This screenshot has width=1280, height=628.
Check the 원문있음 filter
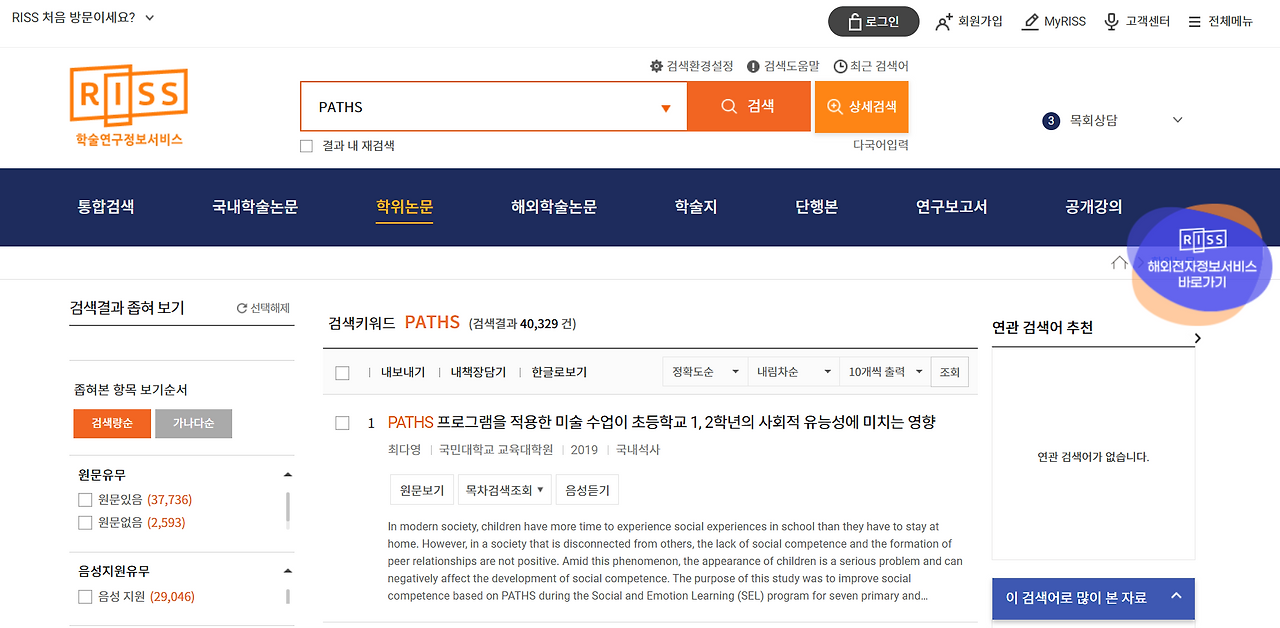[x=85, y=499]
